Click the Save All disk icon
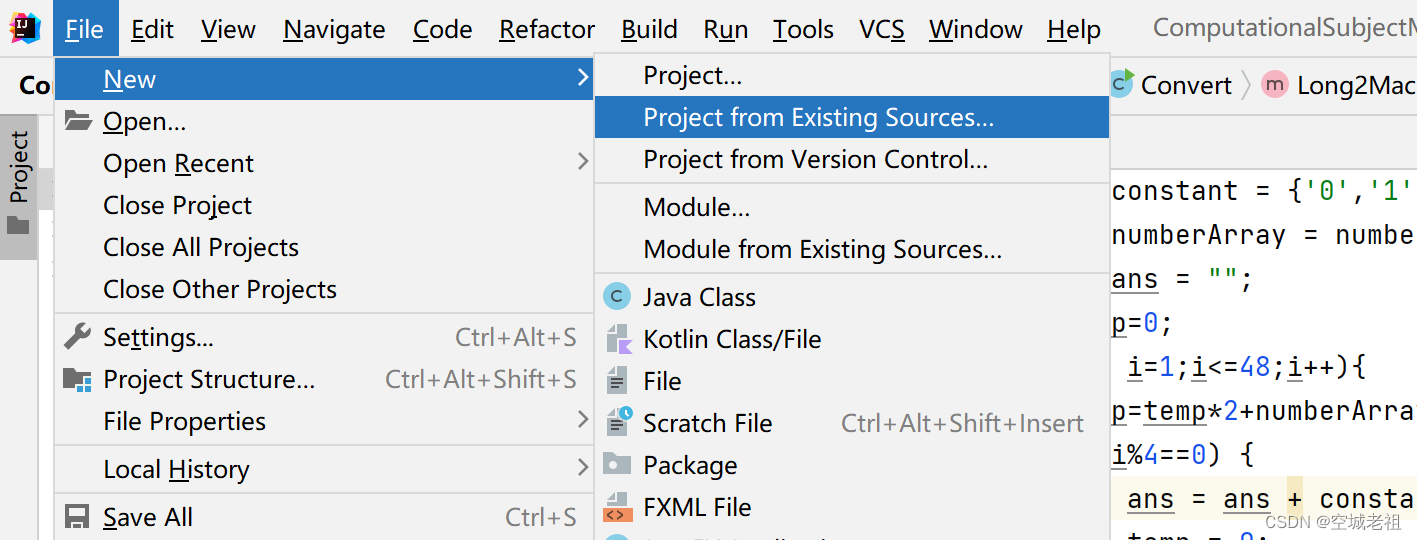The image size is (1417, 540). coord(77,517)
